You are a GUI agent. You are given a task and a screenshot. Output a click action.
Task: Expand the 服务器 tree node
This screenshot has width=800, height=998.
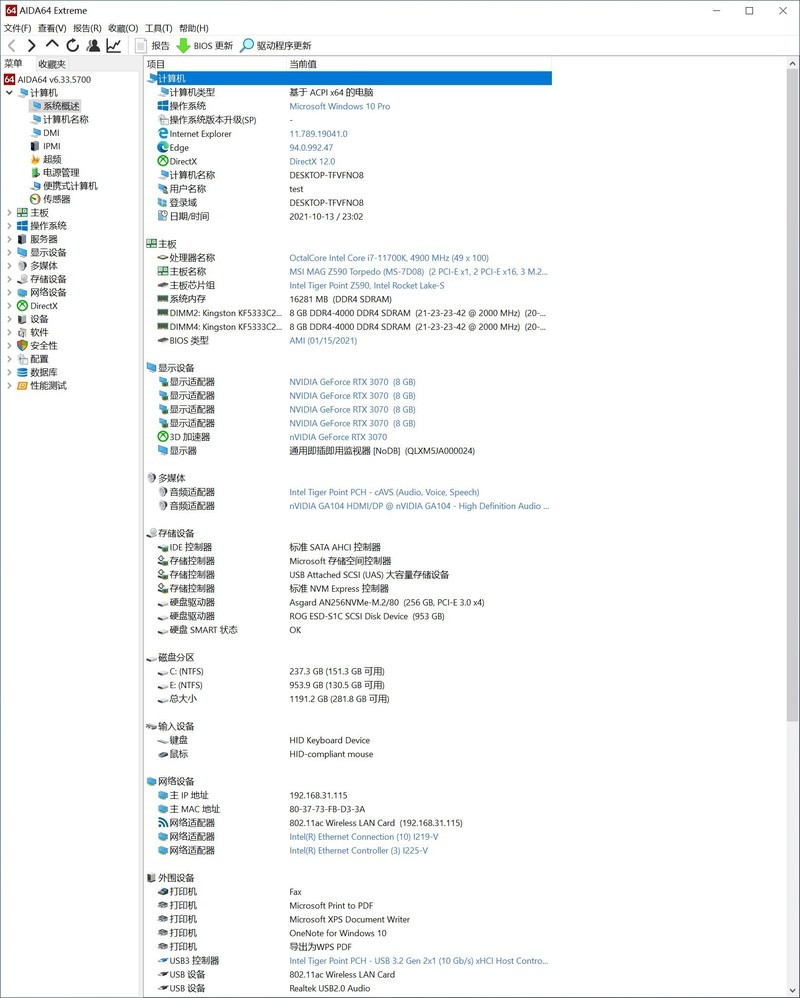[9, 239]
